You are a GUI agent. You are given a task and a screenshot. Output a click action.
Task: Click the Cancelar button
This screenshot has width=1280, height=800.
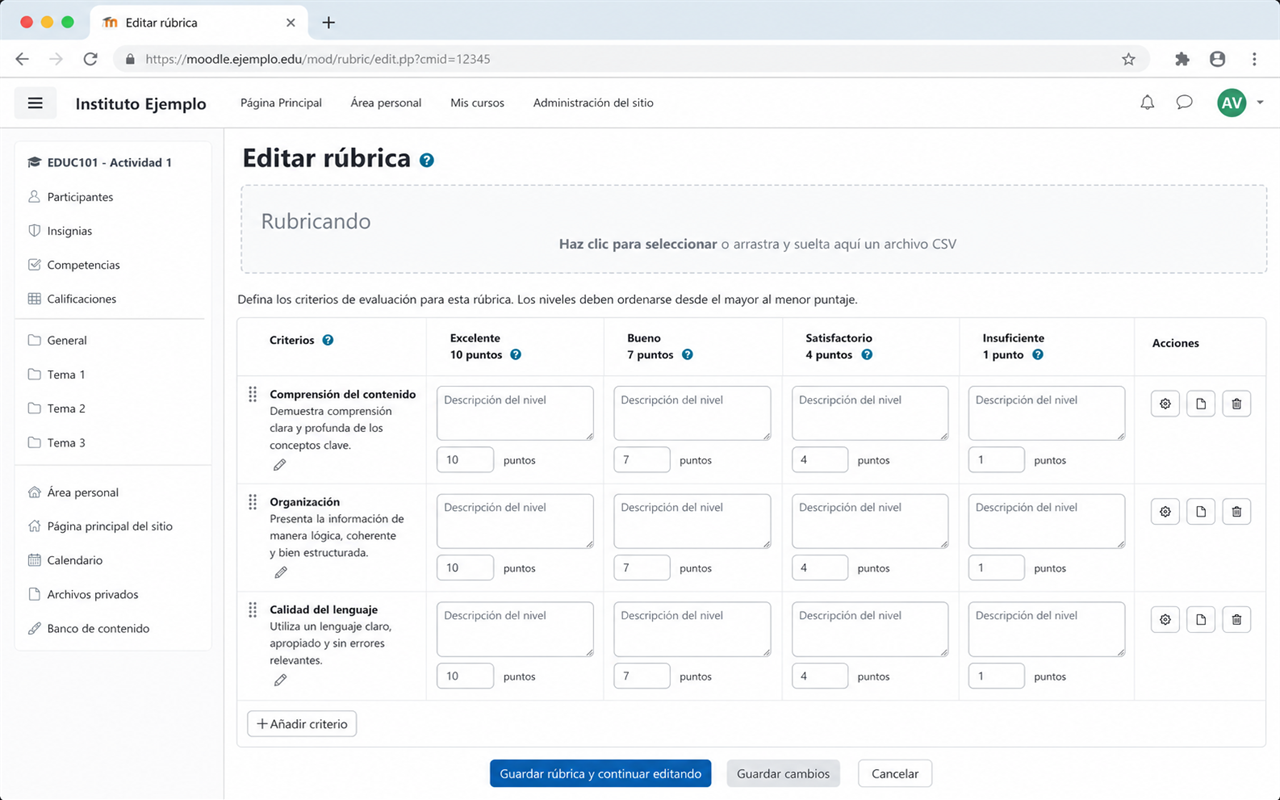[x=895, y=774]
